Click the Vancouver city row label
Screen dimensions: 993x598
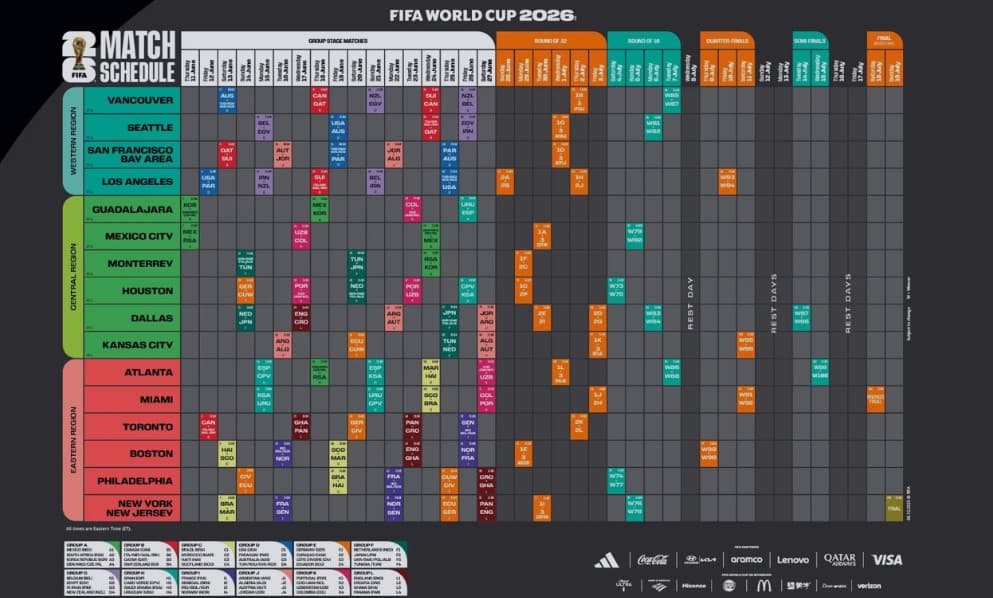click(x=131, y=100)
